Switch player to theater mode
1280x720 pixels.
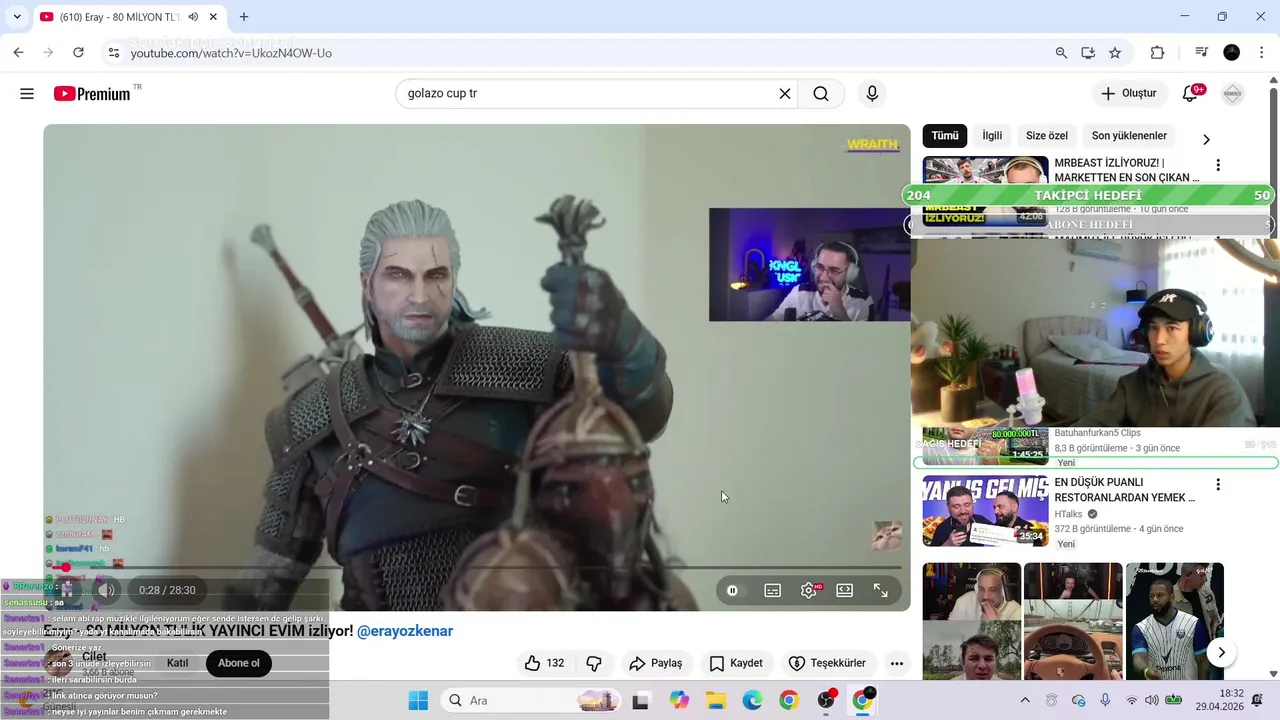pyautogui.click(x=845, y=590)
